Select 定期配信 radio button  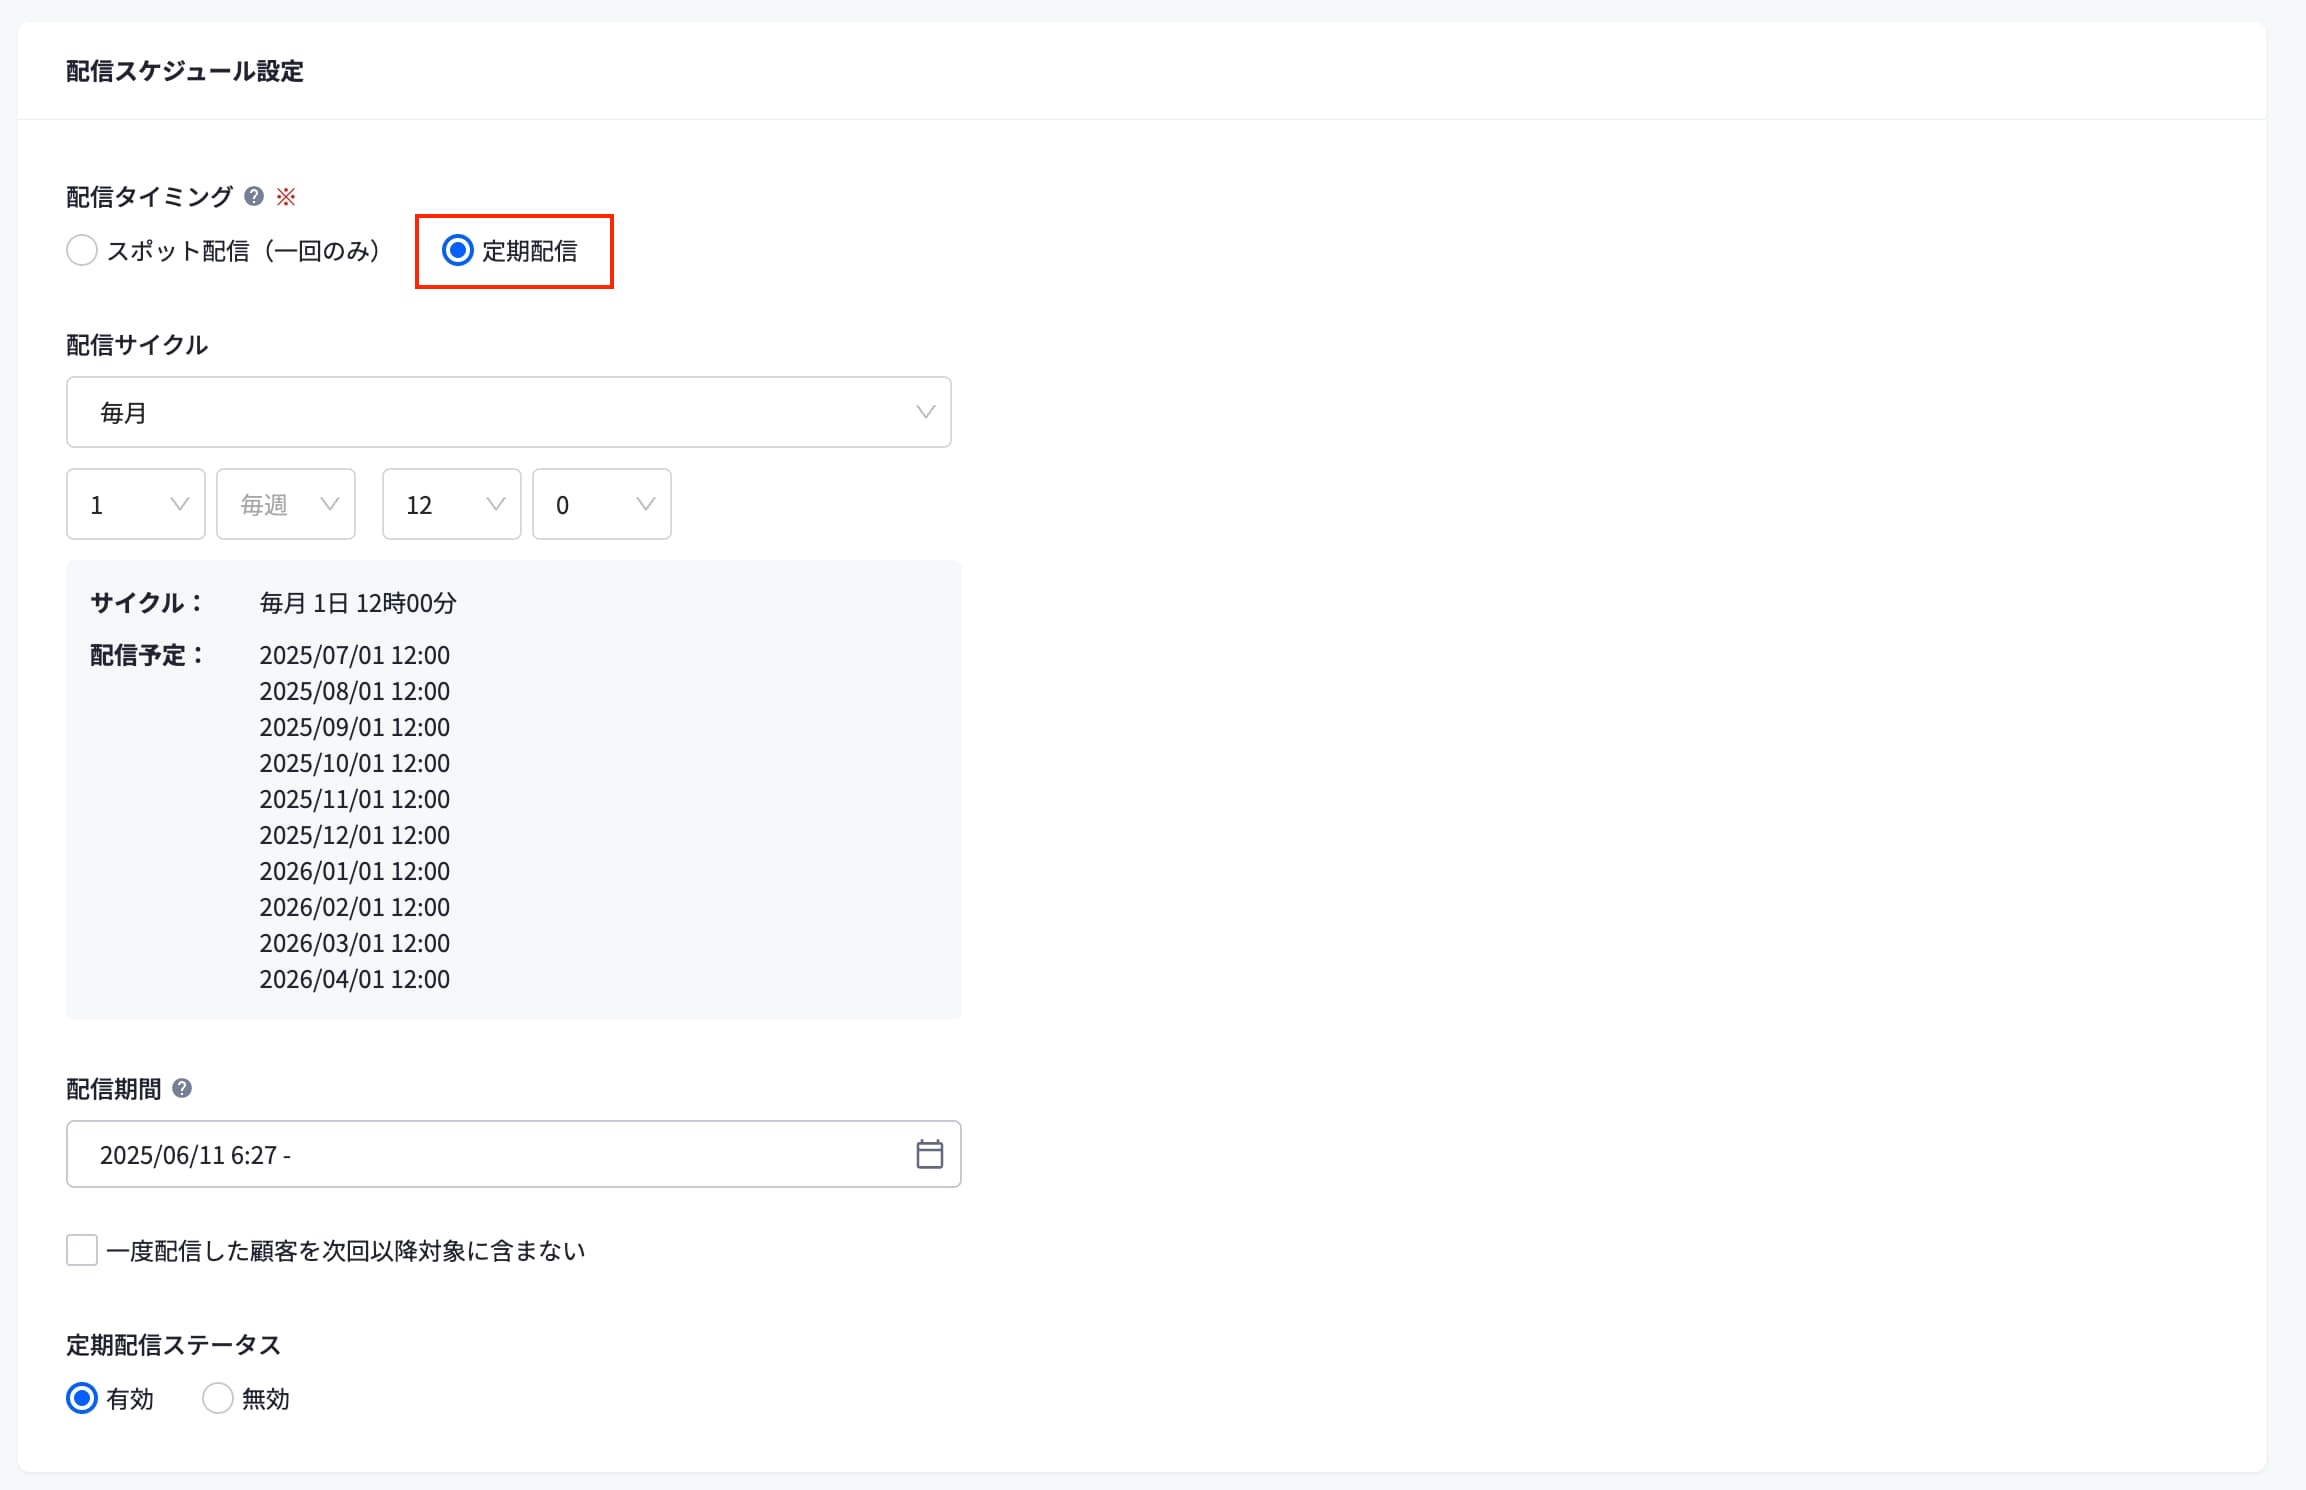click(x=458, y=250)
